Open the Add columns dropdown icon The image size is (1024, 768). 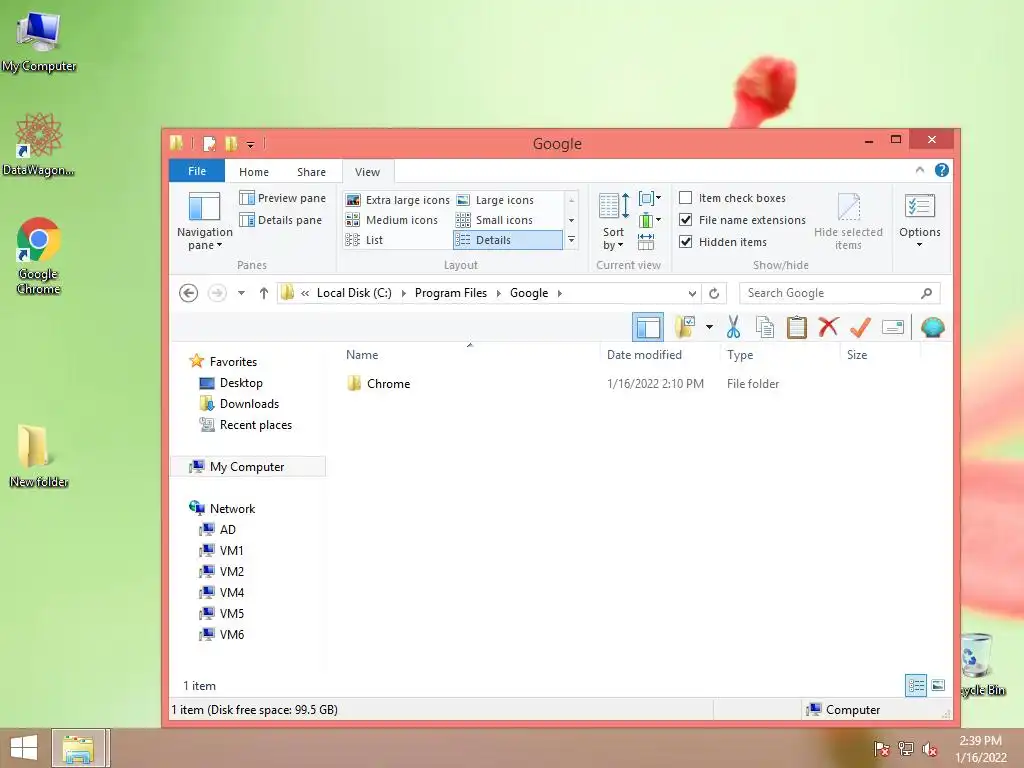point(649,220)
